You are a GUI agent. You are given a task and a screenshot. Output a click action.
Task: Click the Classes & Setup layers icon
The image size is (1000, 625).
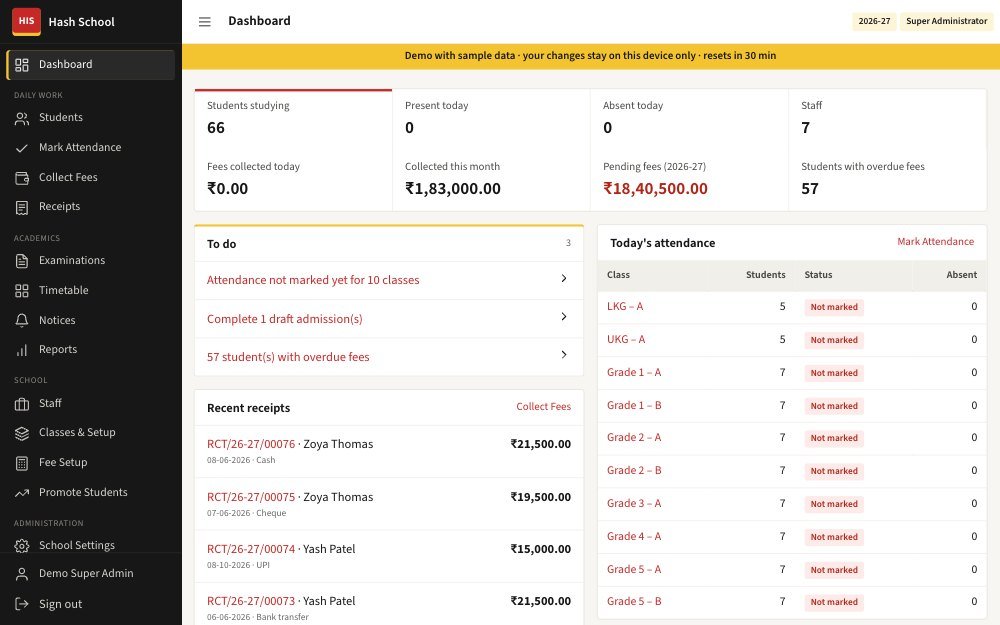point(22,433)
